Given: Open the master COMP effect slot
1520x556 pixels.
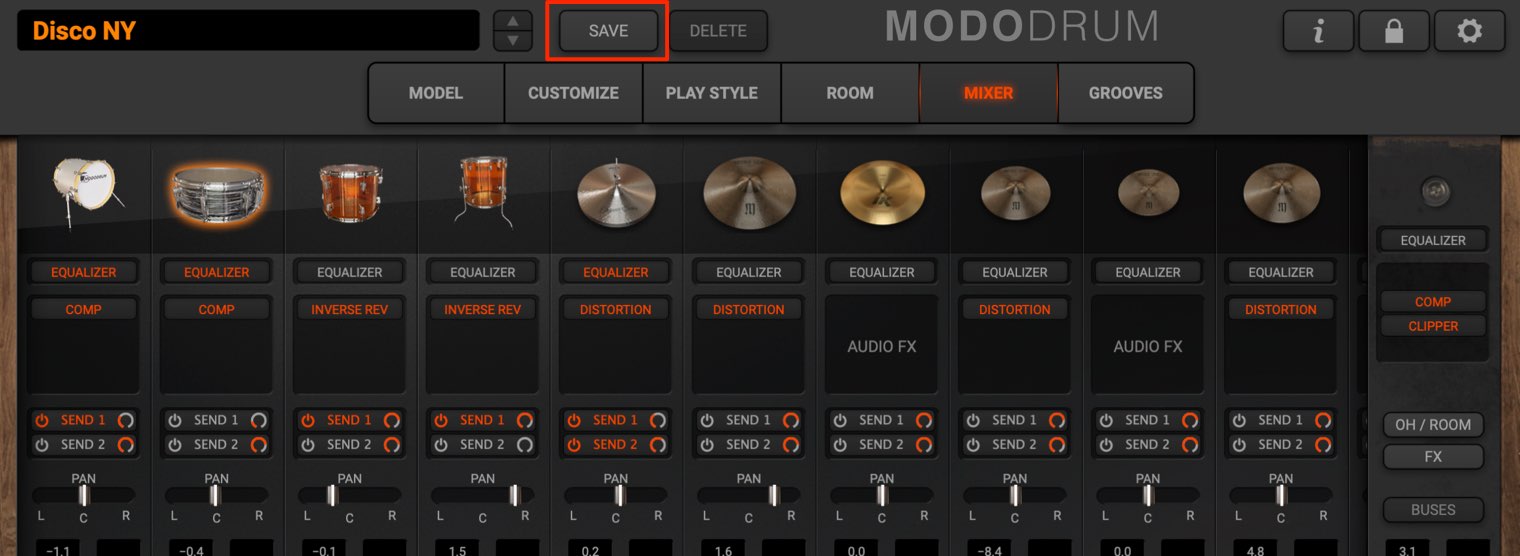Looking at the screenshot, I should coord(1433,301).
